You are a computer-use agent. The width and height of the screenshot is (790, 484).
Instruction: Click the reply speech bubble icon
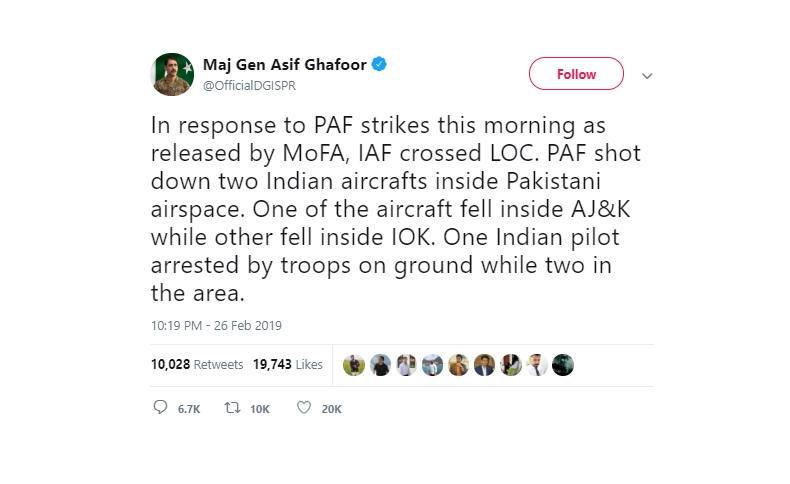161,408
